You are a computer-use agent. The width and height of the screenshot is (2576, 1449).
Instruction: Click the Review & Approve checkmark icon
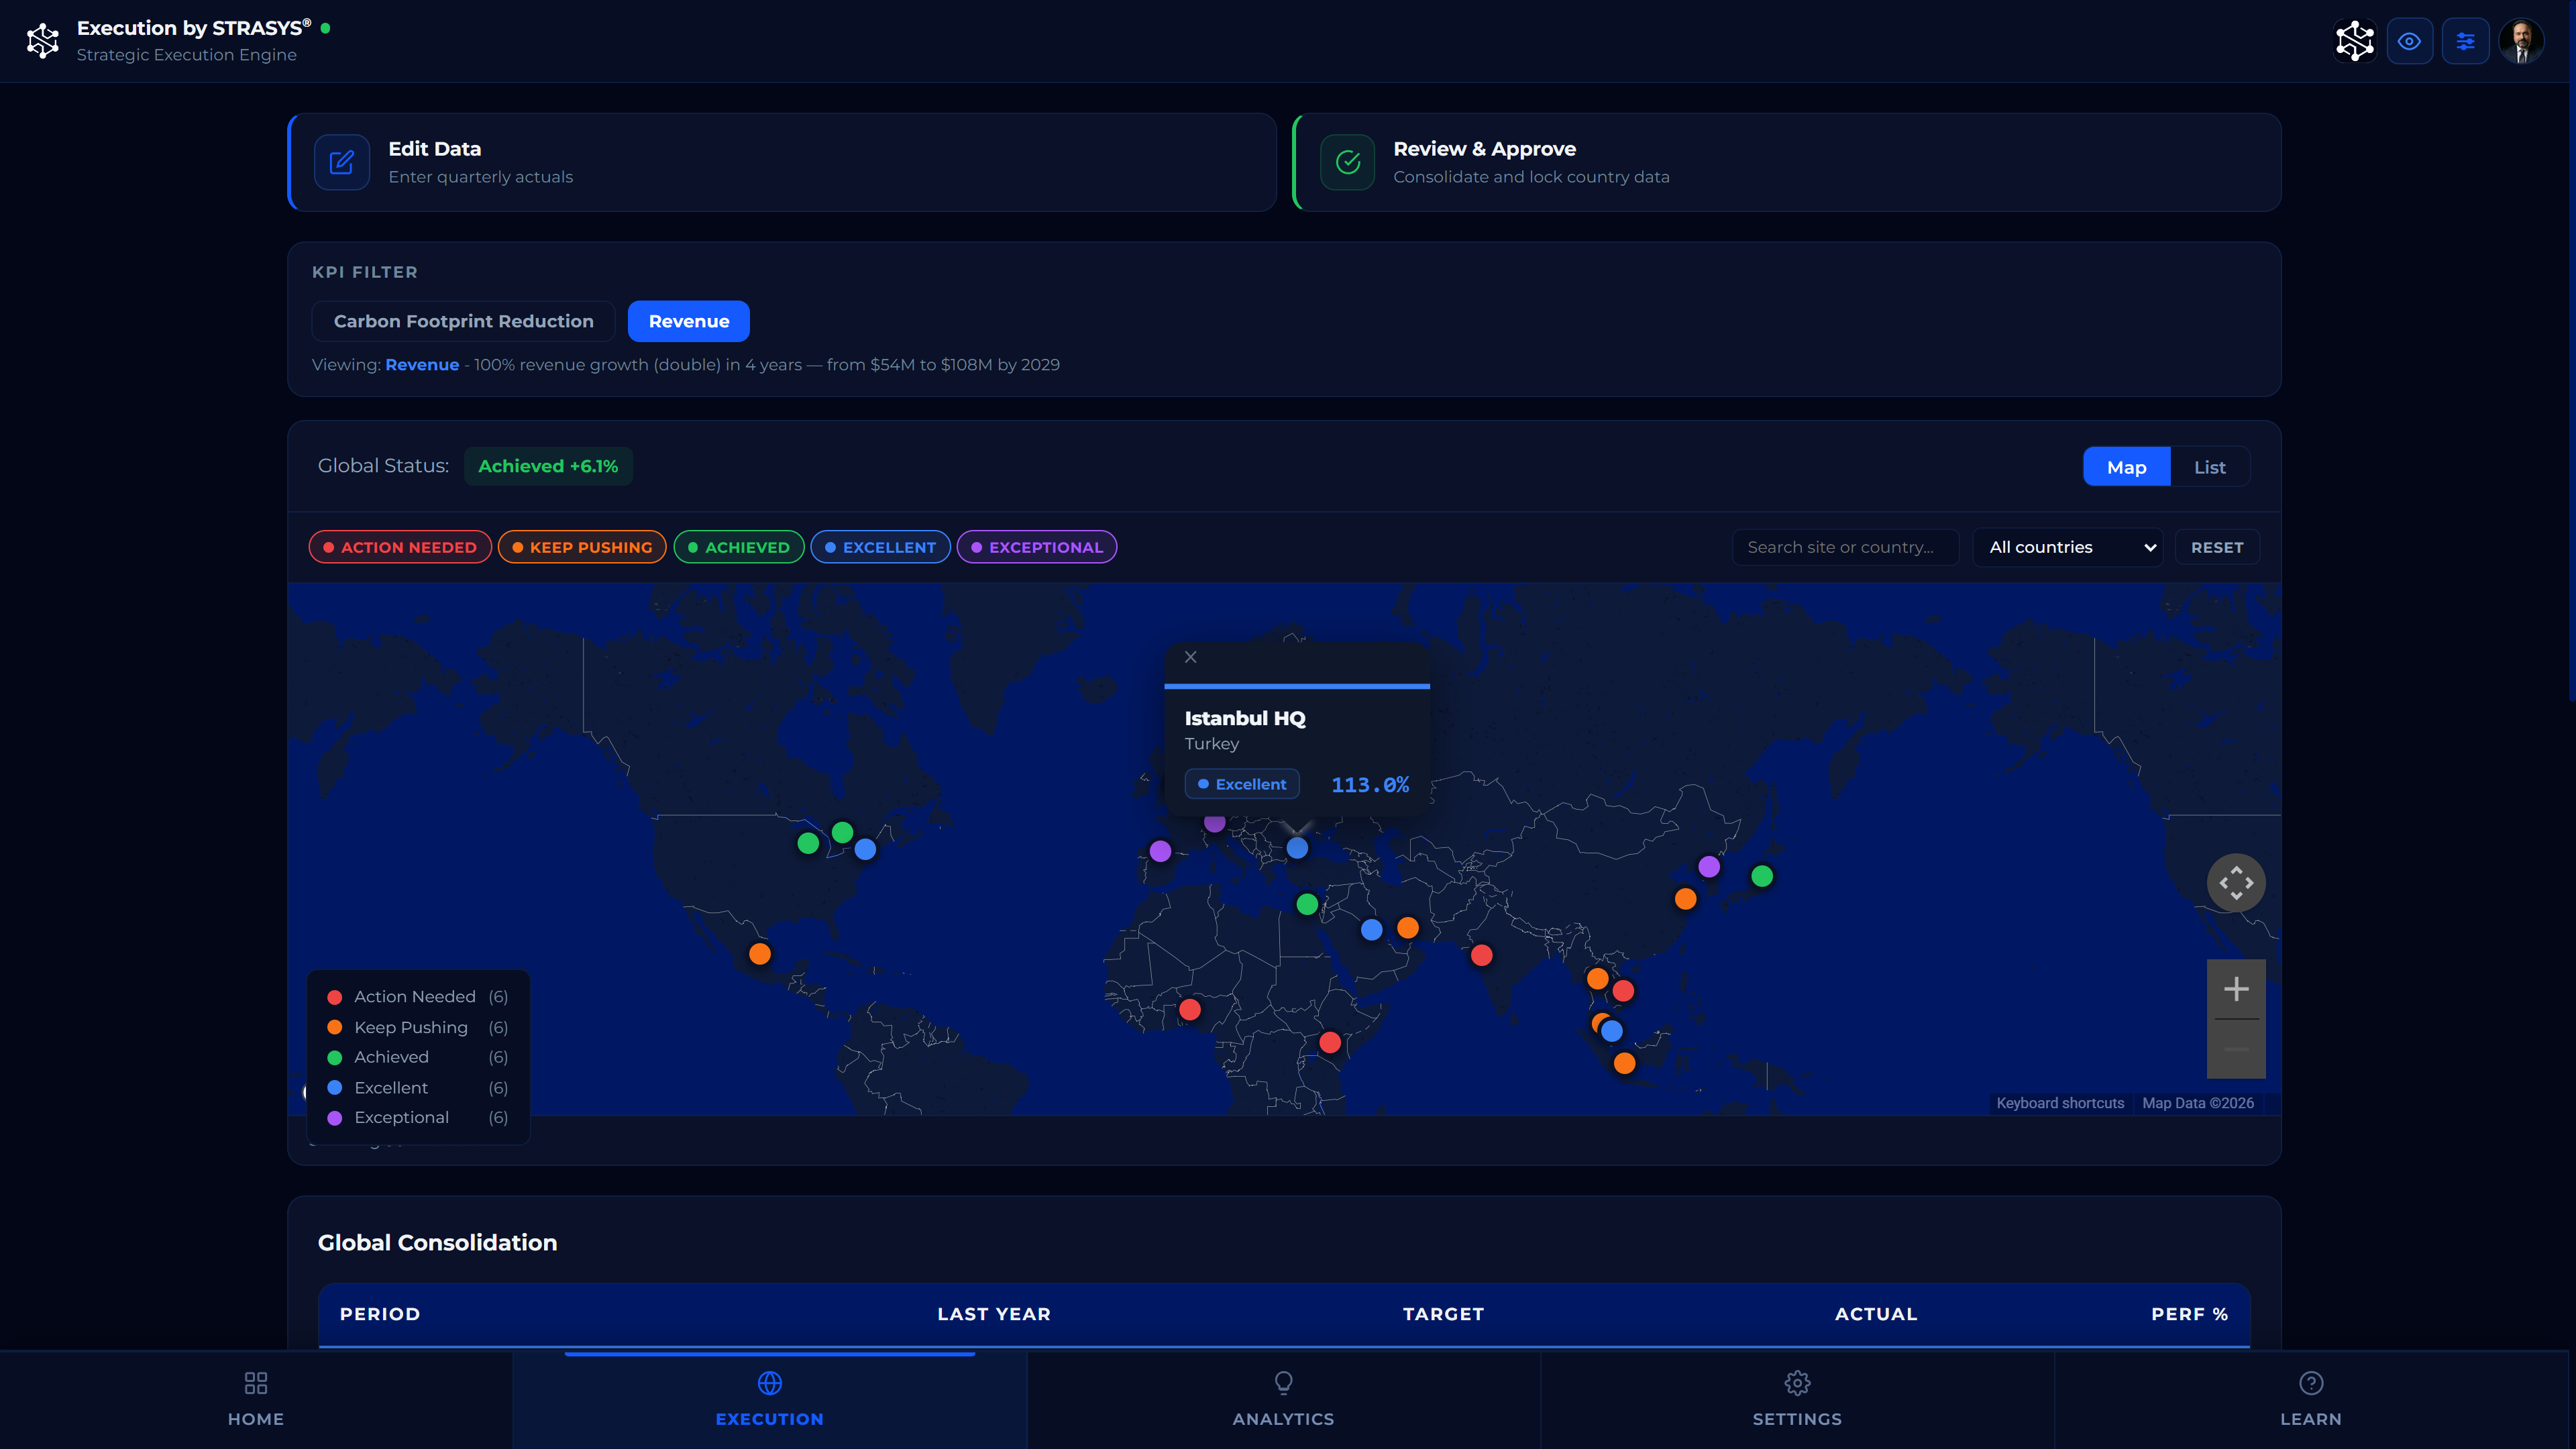(1348, 162)
